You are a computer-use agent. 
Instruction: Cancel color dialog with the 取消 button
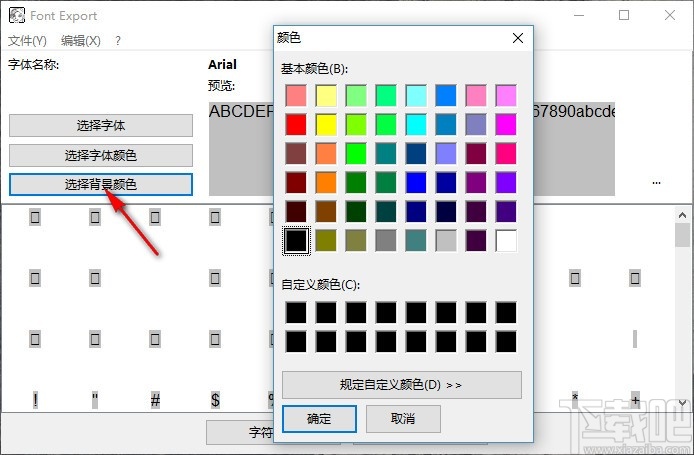pos(403,419)
